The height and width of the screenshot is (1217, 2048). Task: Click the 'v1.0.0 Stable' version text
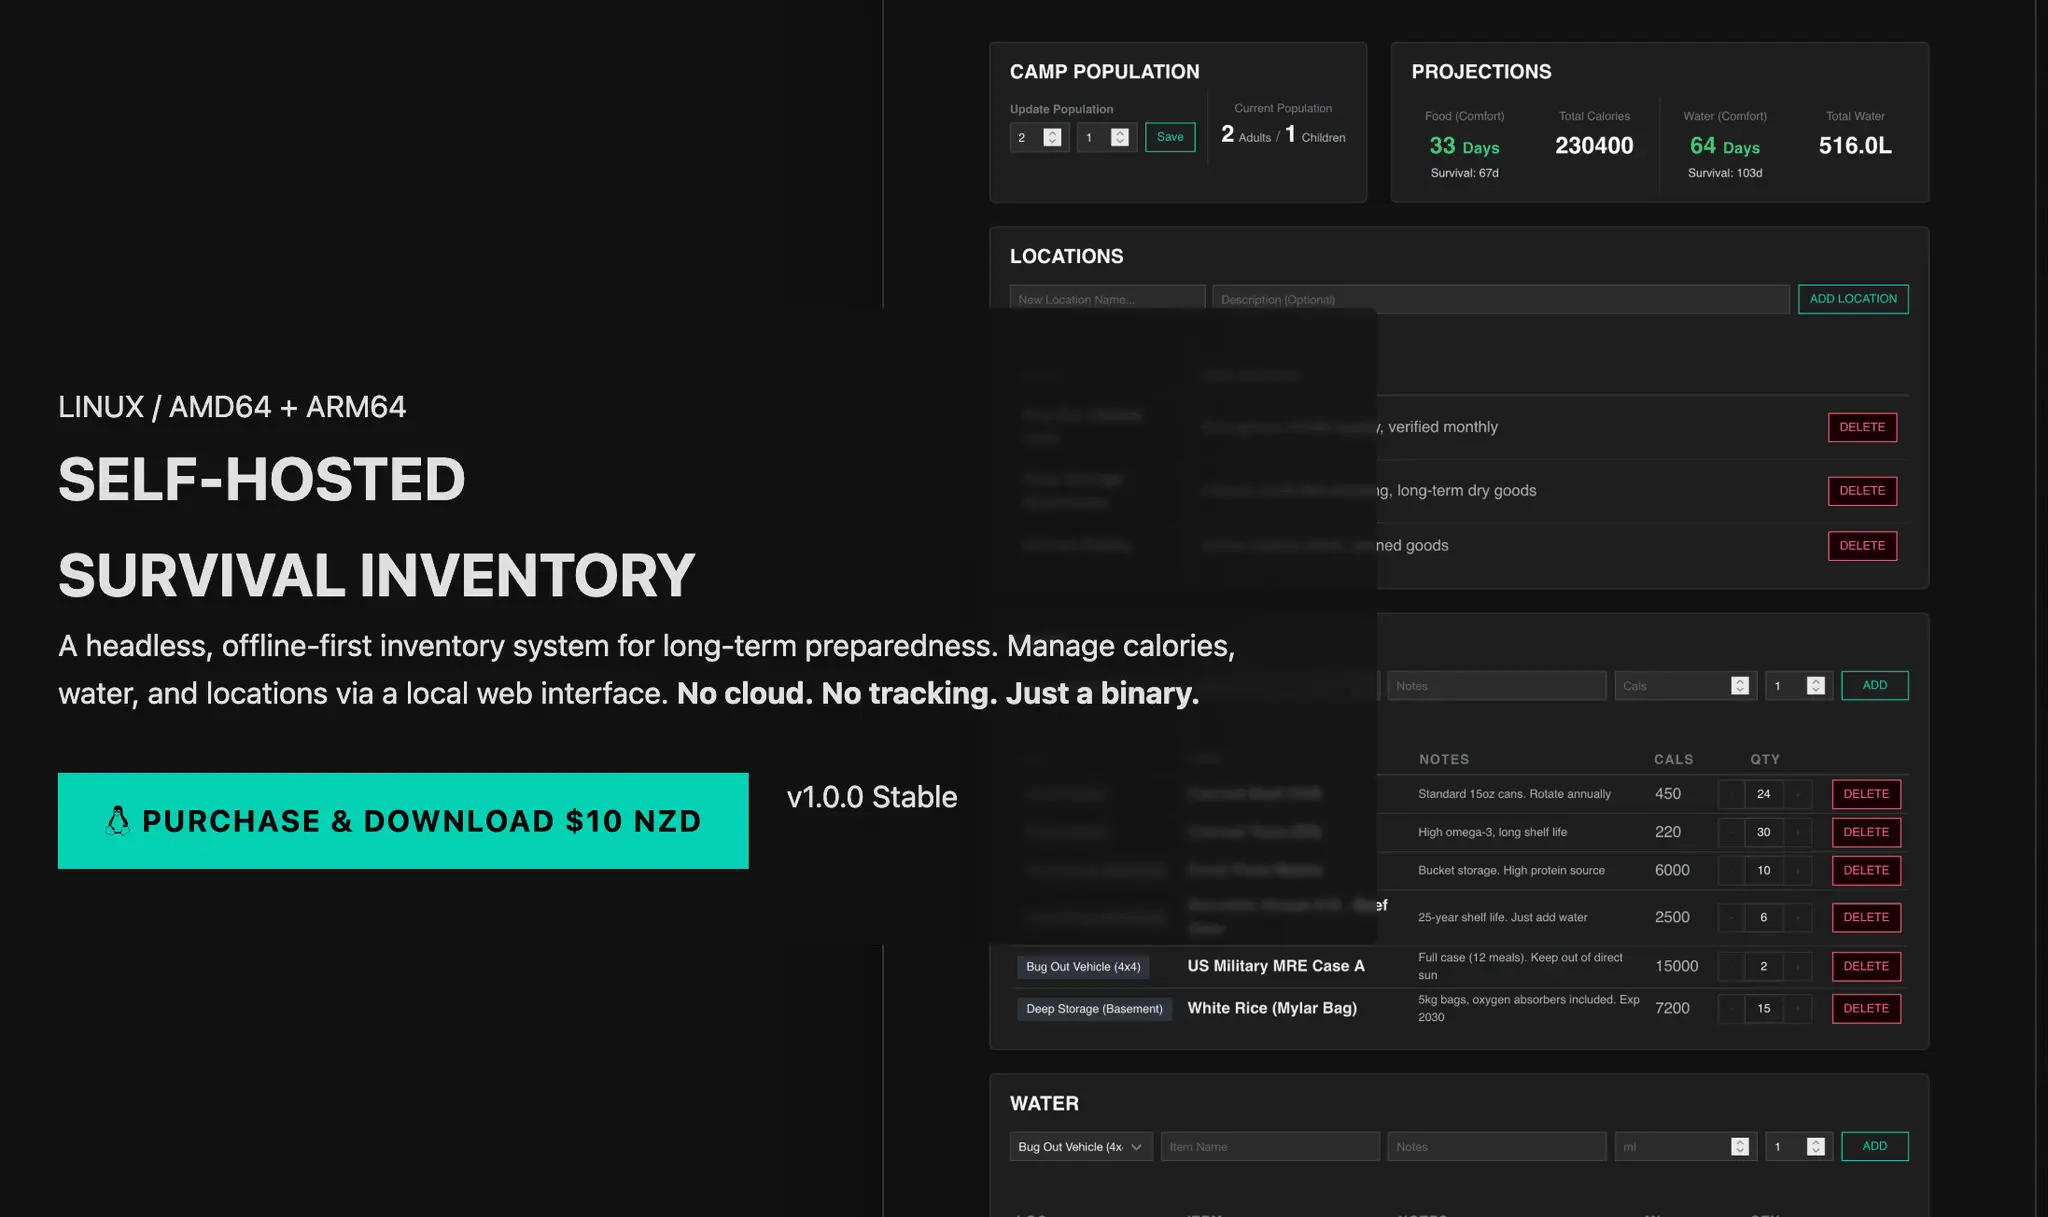(x=872, y=797)
